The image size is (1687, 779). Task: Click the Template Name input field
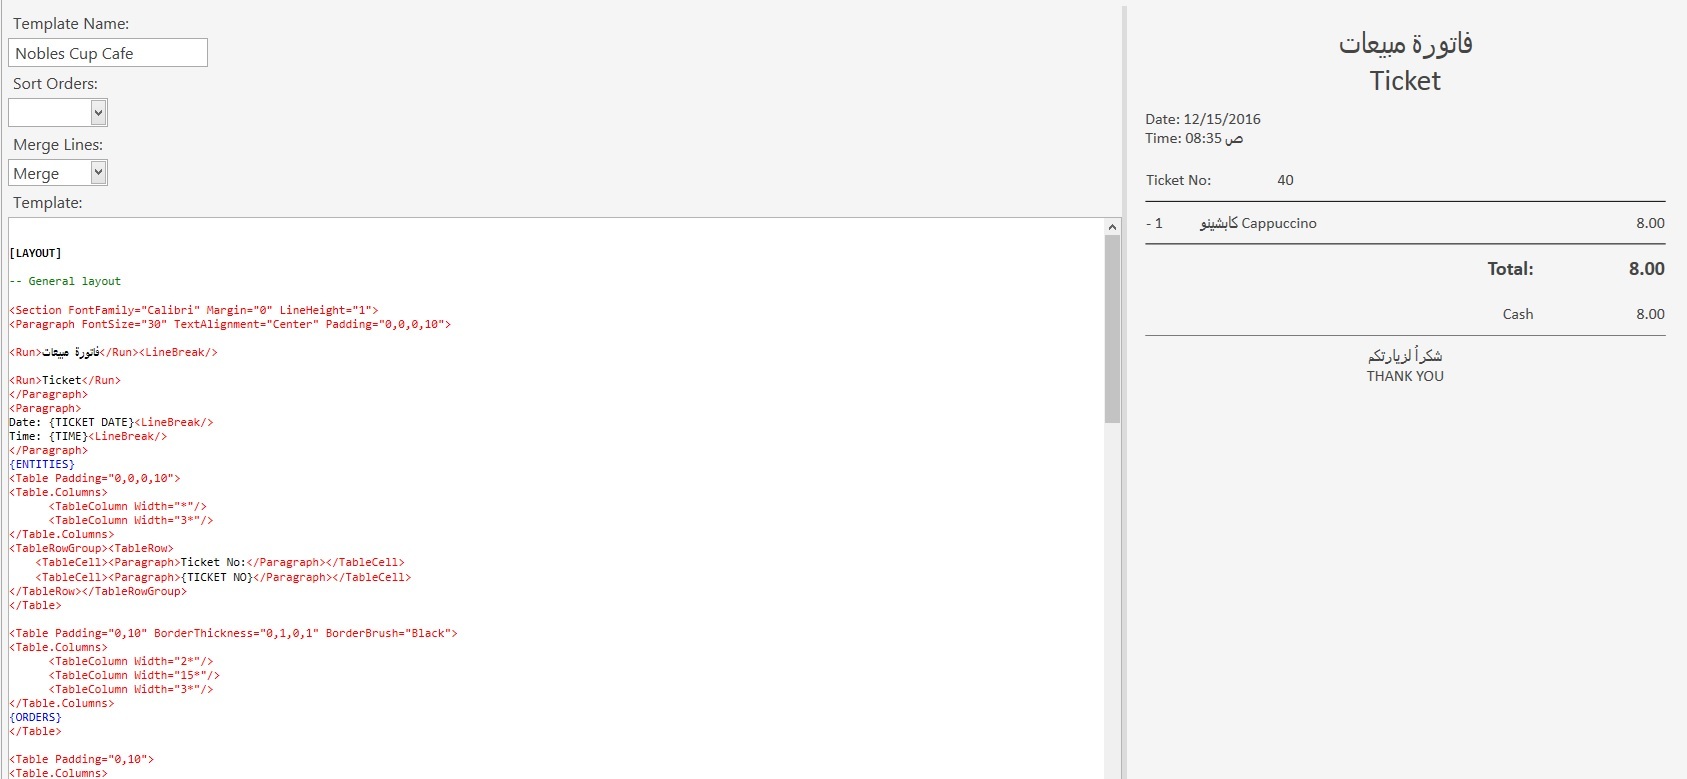tap(108, 53)
